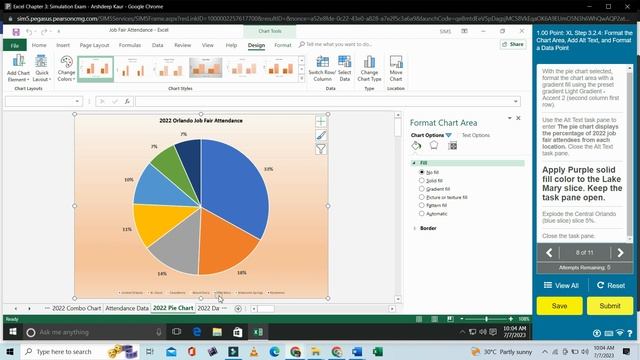Switch to the Formulas ribbon tab
Screen dimensions: 640x360
[130, 45]
